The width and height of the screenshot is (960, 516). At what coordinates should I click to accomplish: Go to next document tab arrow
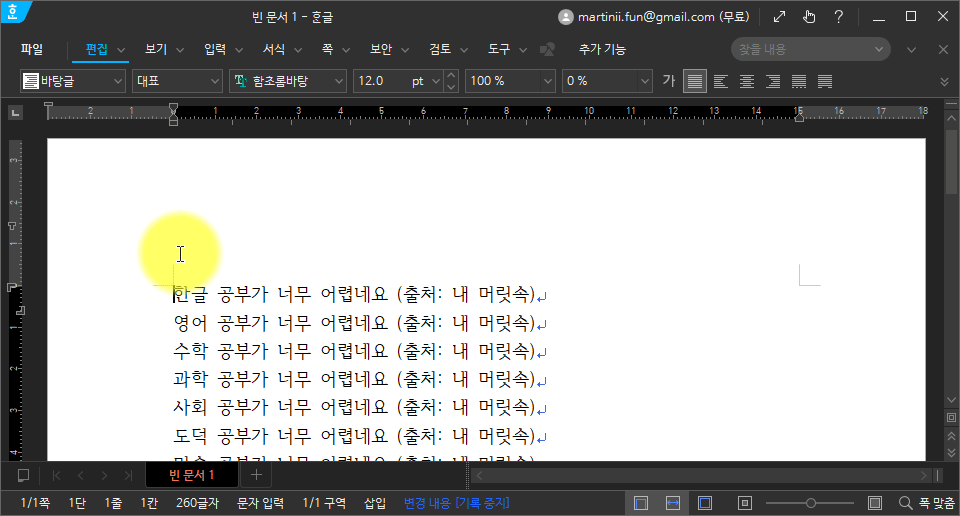point(104,476)
